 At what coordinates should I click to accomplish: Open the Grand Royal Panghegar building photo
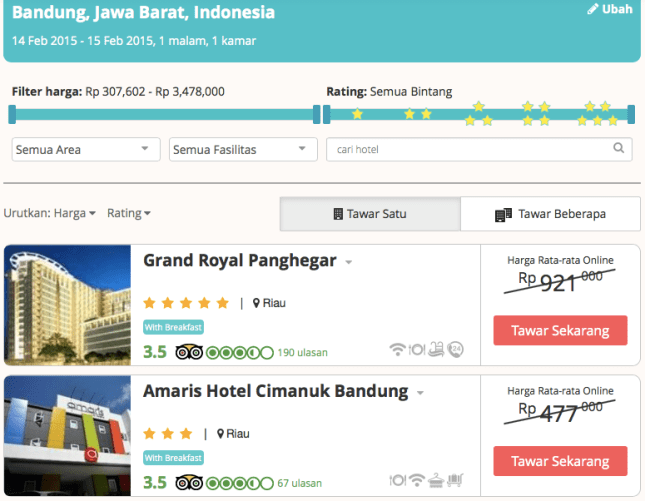[x=67, y=305]
